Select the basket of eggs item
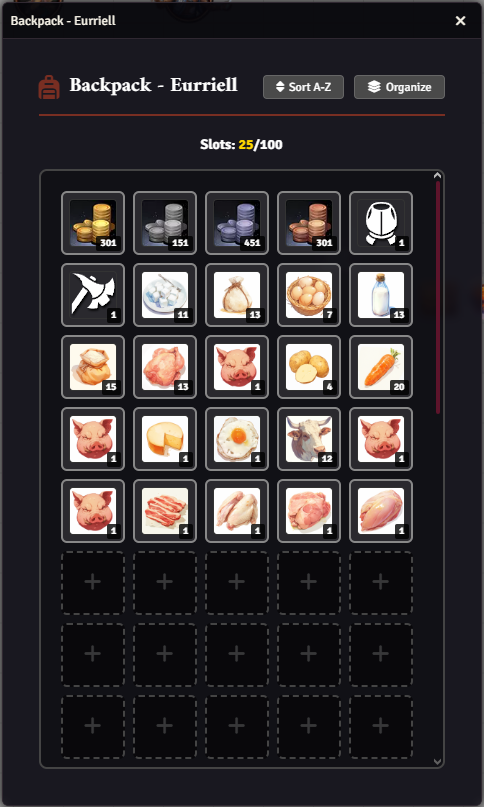The image size is (484, 807). point(309,295)
